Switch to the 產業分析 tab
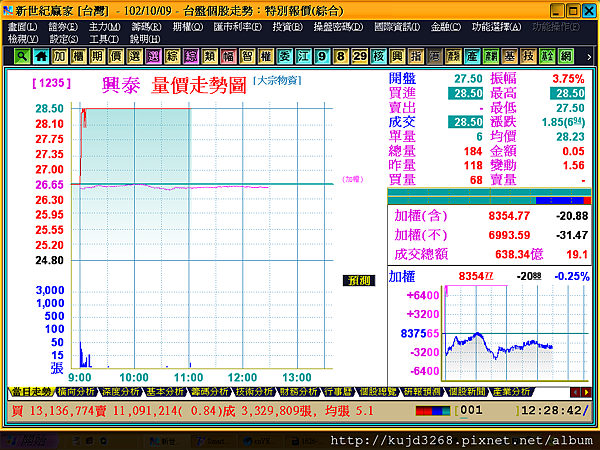Image resolution: width=600 pixels, height=450 pixels. coord(510,391)
